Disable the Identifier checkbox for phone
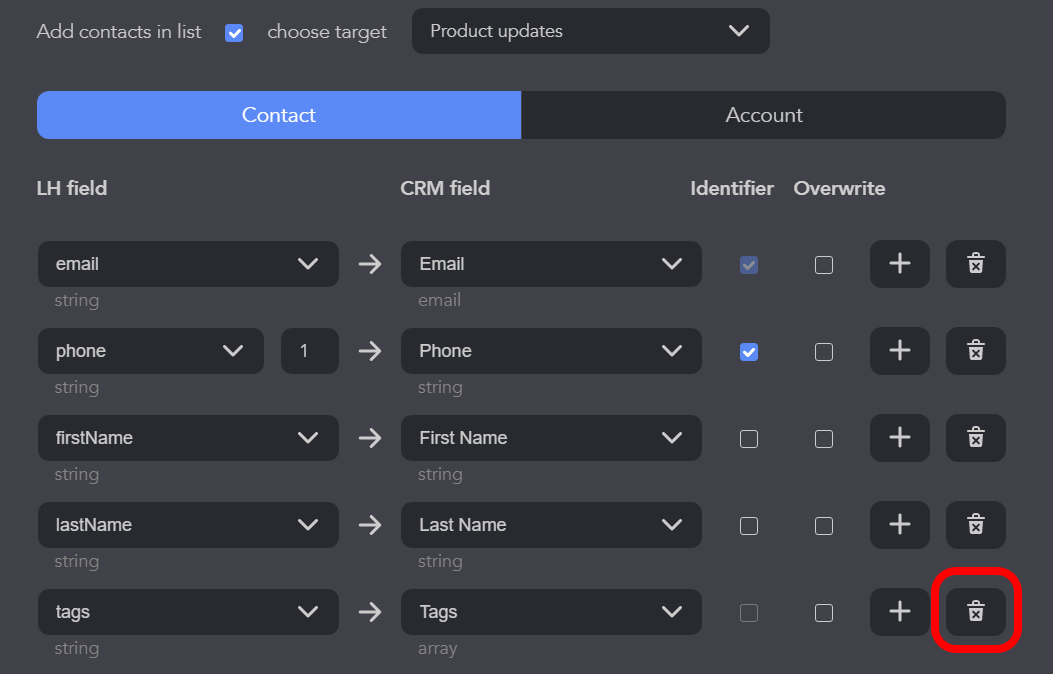The image size is (1053, 674). point(748,352)
